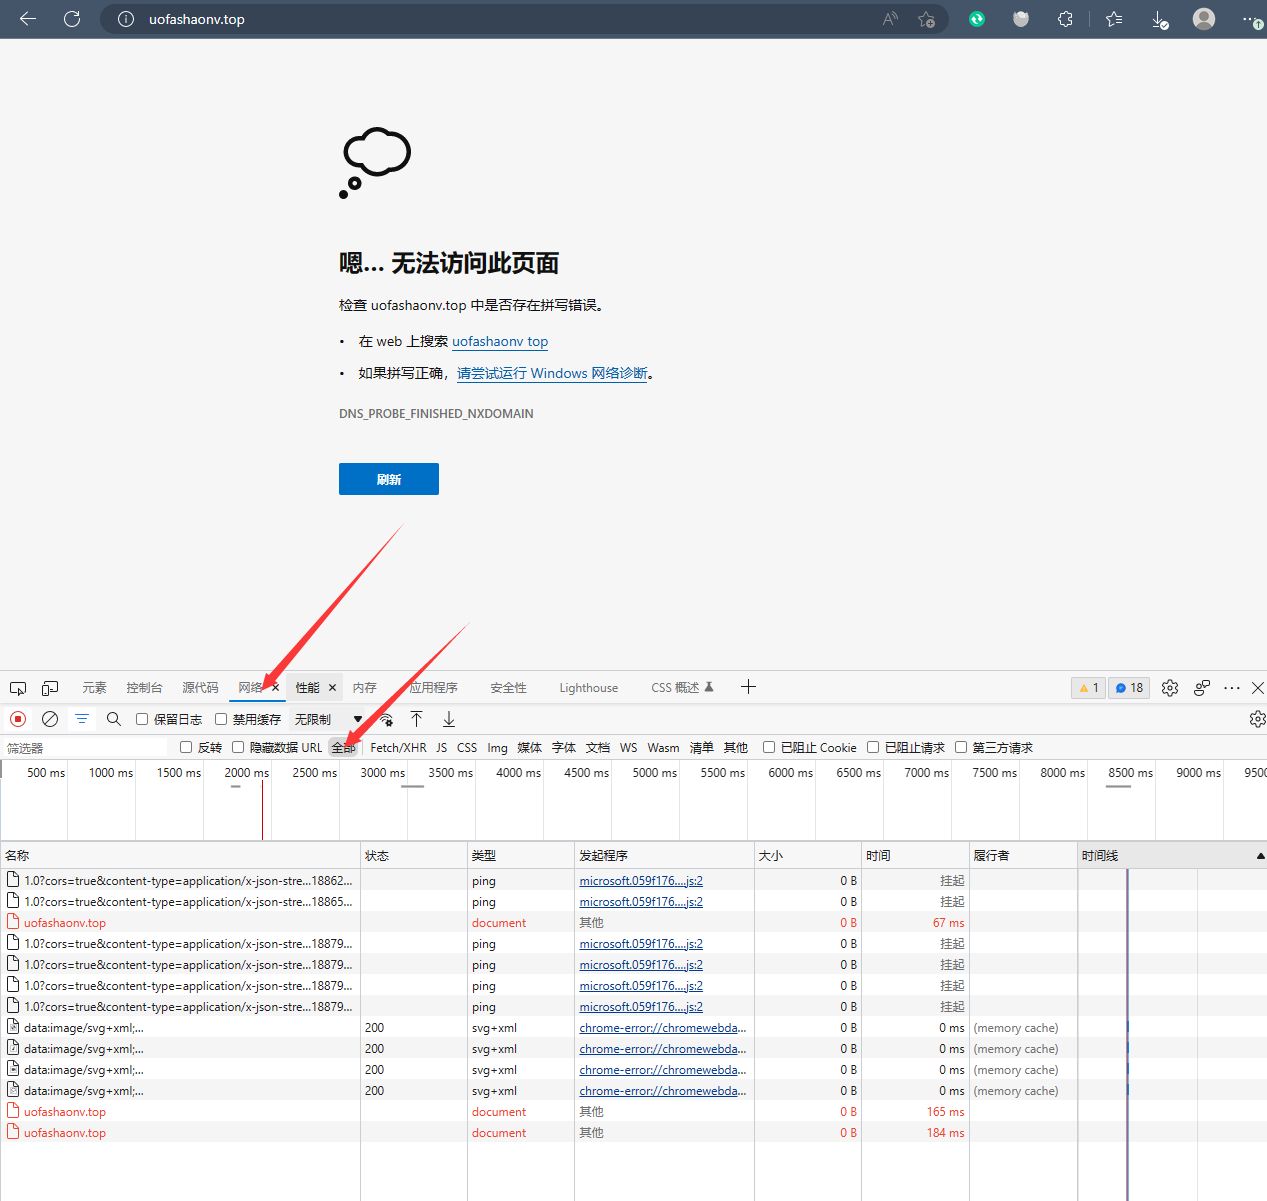Screen dimensions: 1267x1201
Task: Toggle sort arrow on 时间线 column
Action: (1260, 856)
